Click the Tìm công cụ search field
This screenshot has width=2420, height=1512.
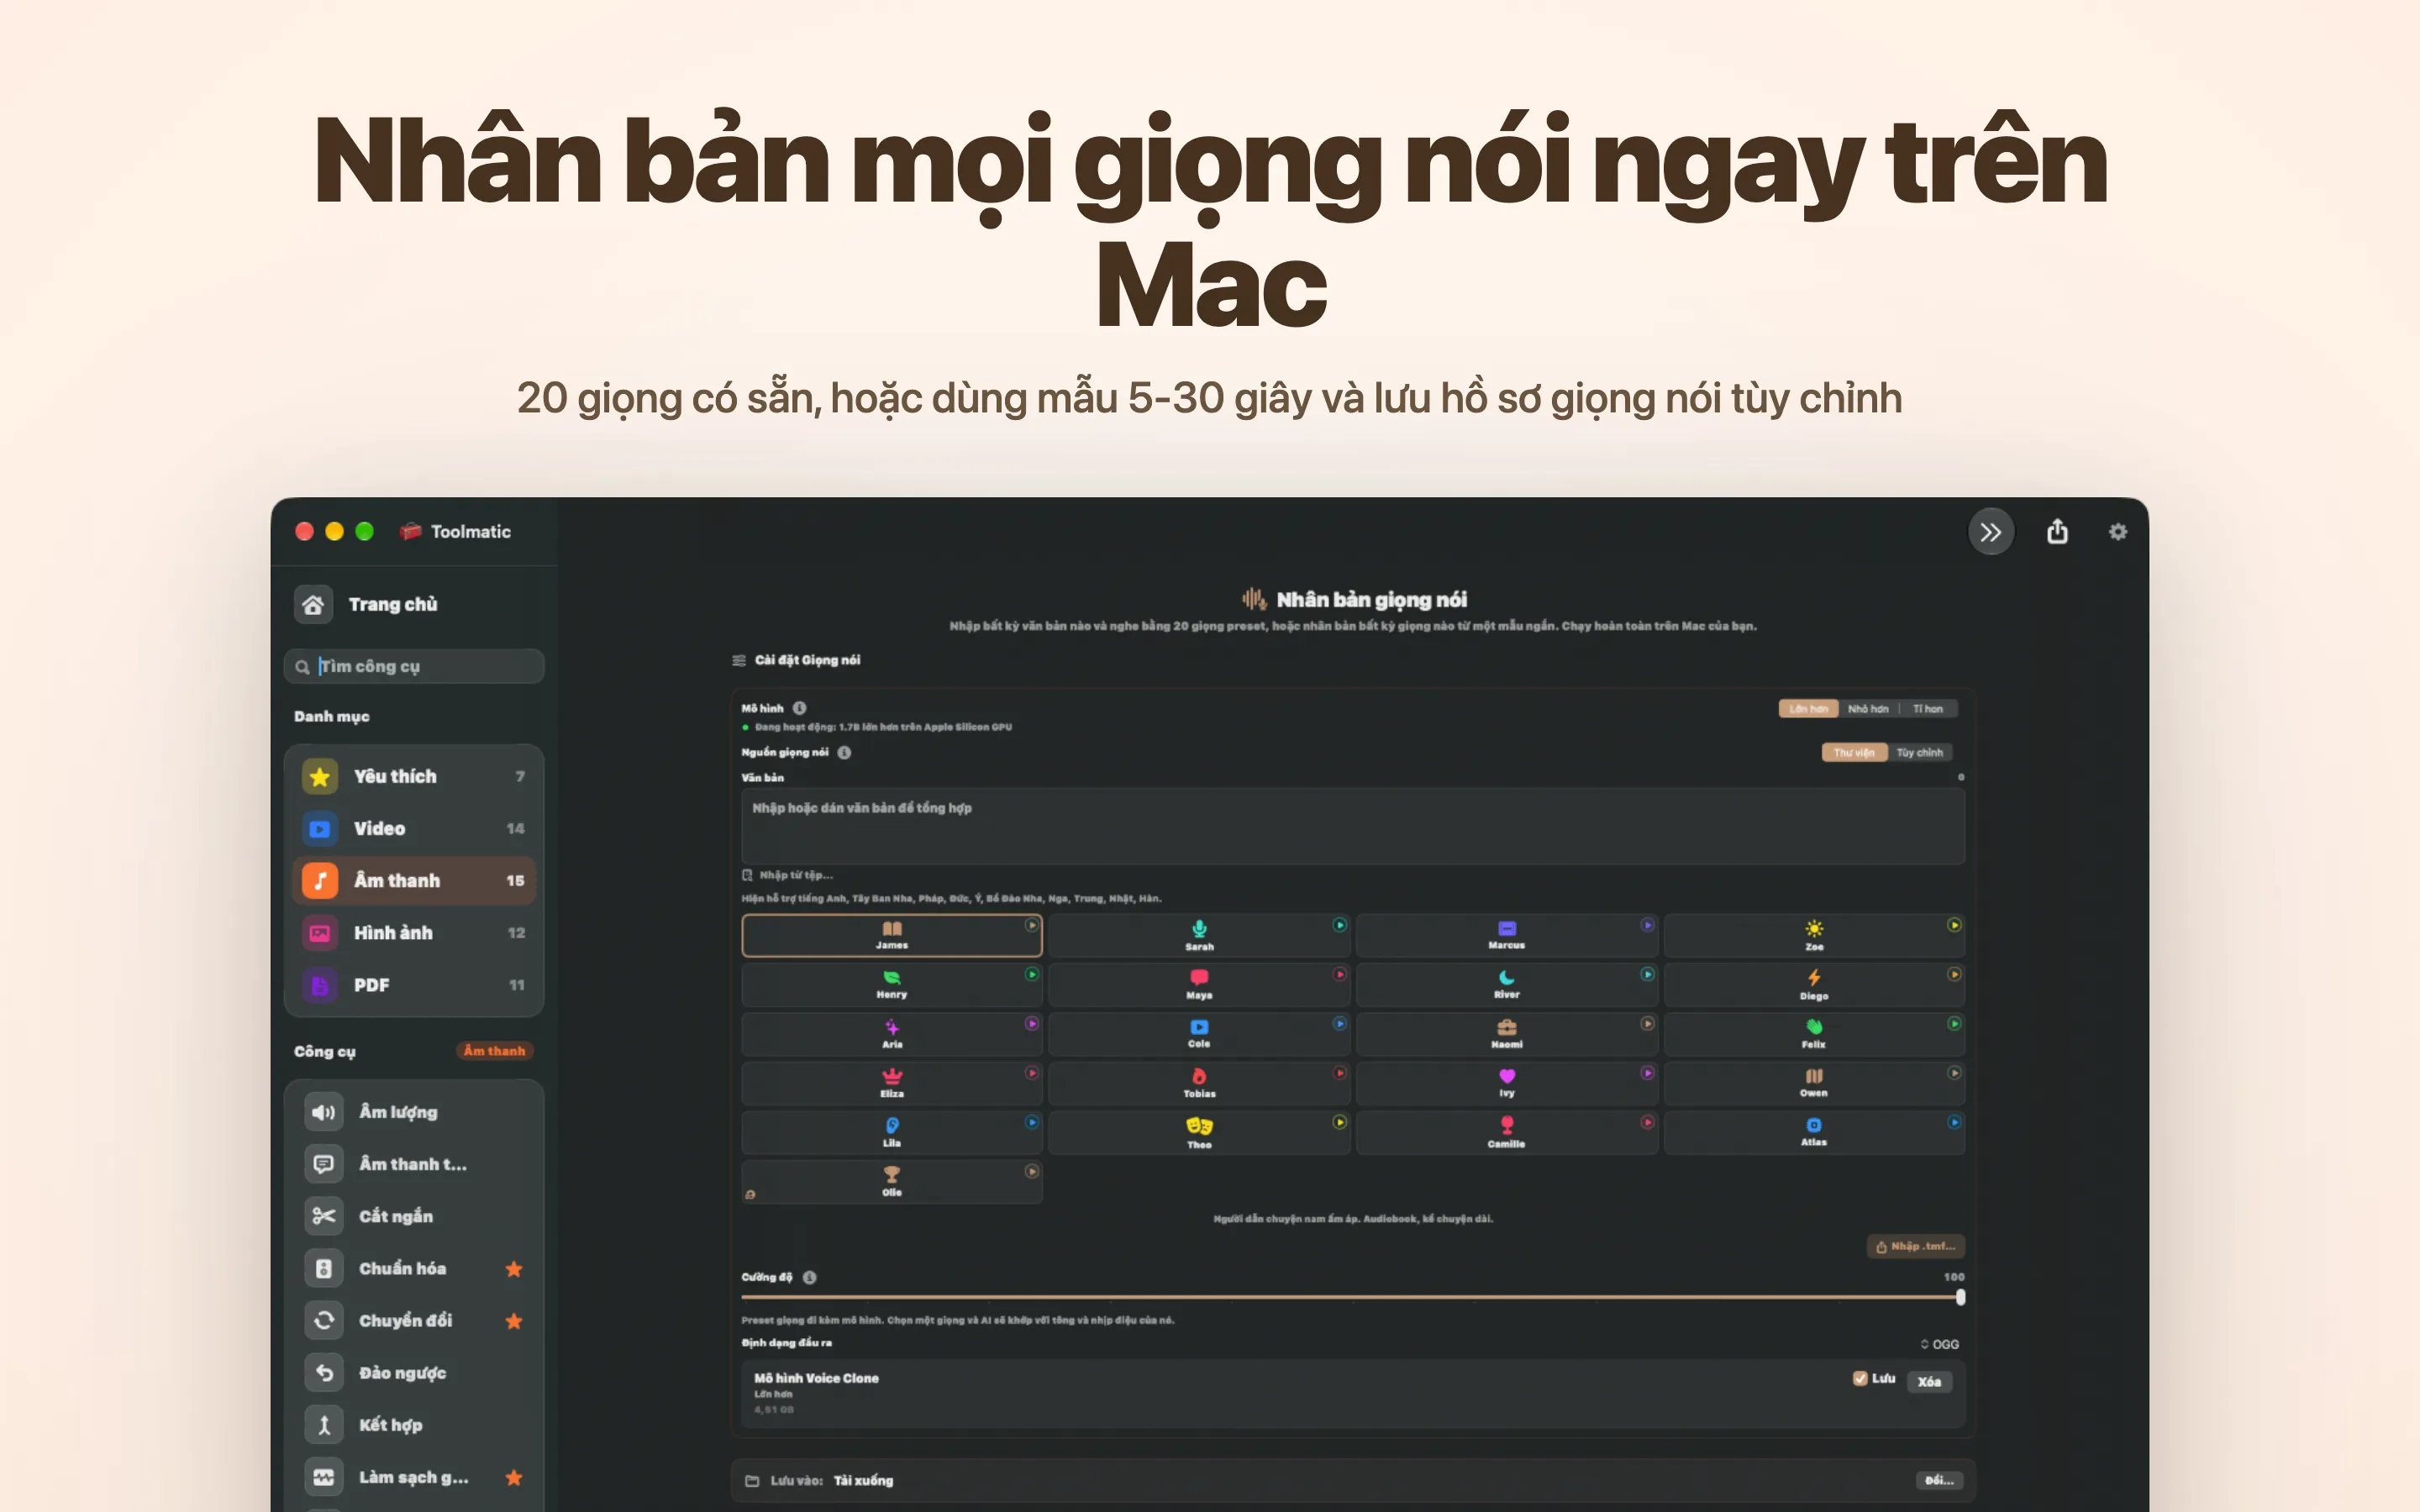point(414,666)
